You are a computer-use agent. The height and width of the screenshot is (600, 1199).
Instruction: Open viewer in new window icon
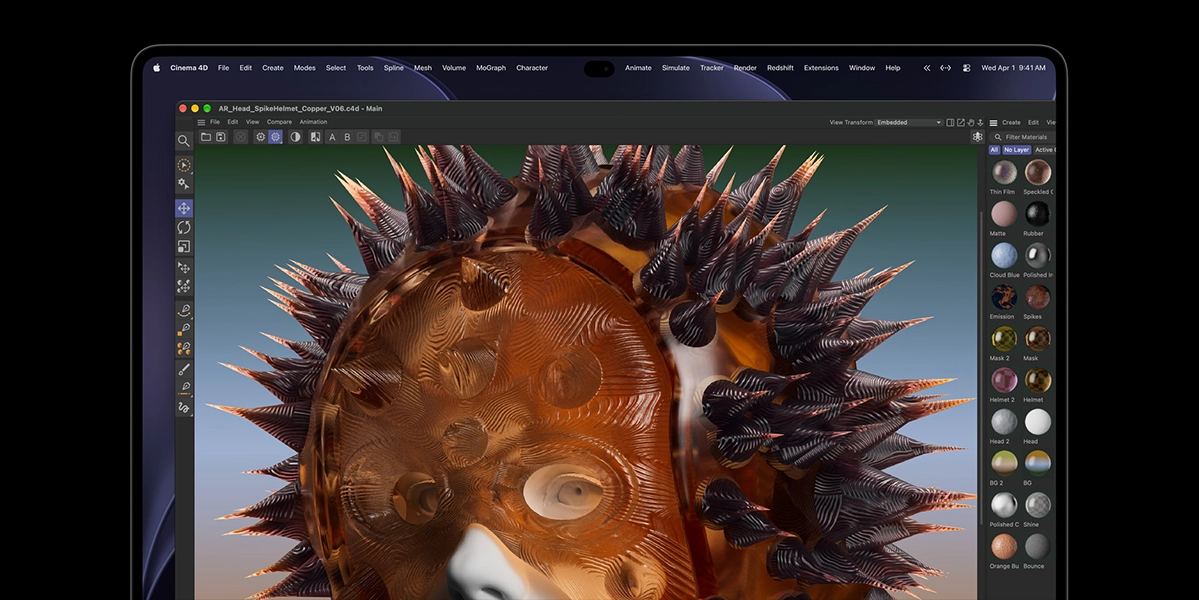pyautogui.click(x=960, y=122)
